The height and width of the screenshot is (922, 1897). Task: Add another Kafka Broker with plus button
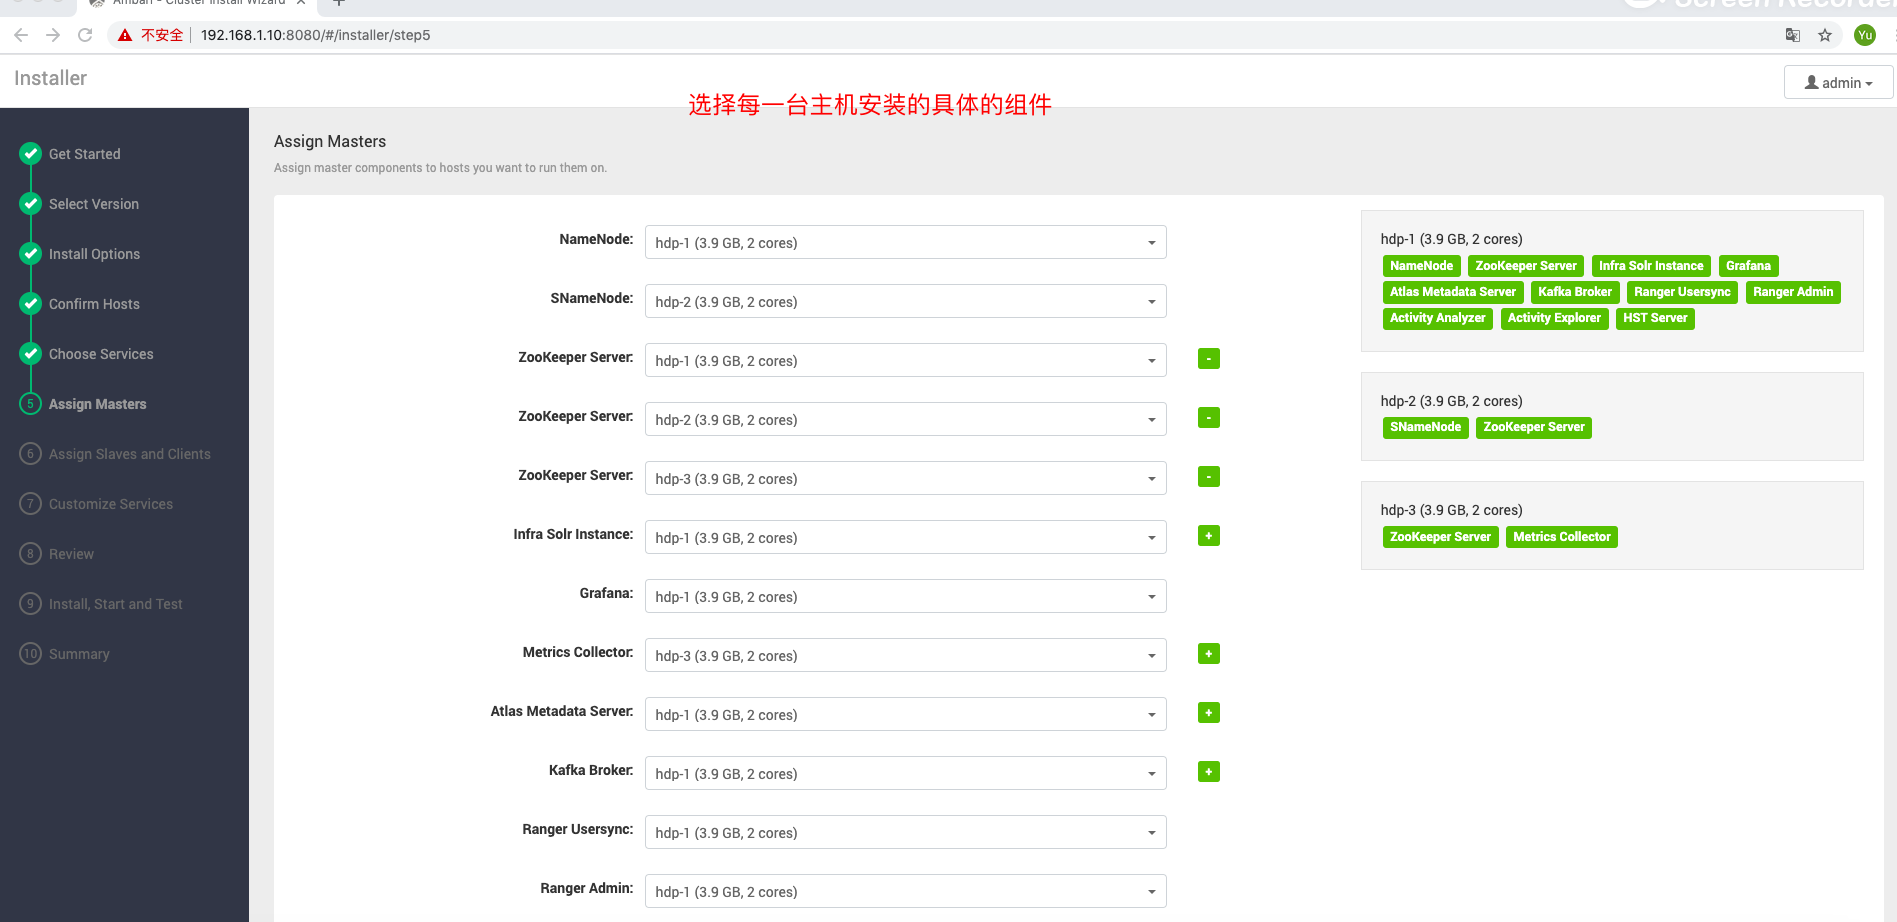pyautogui.click(x=1208, y=772)
